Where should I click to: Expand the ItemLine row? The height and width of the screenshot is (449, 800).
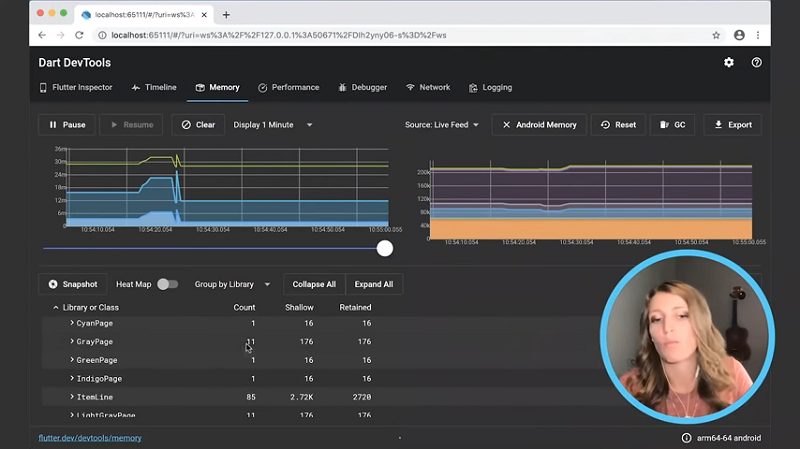72,396
